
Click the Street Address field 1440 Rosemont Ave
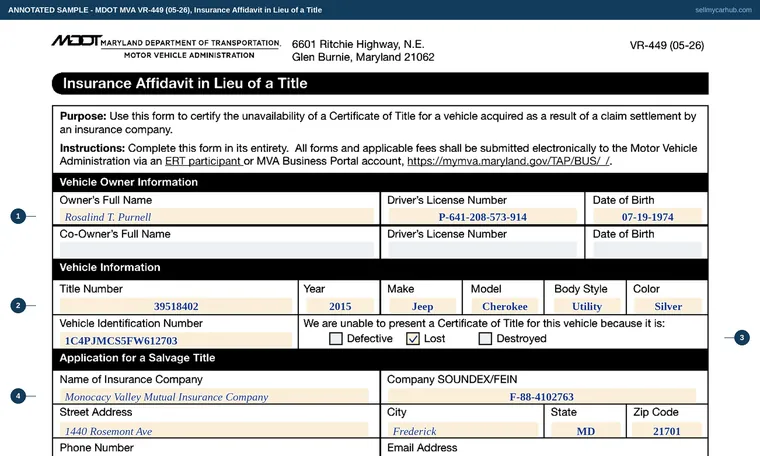214,430
